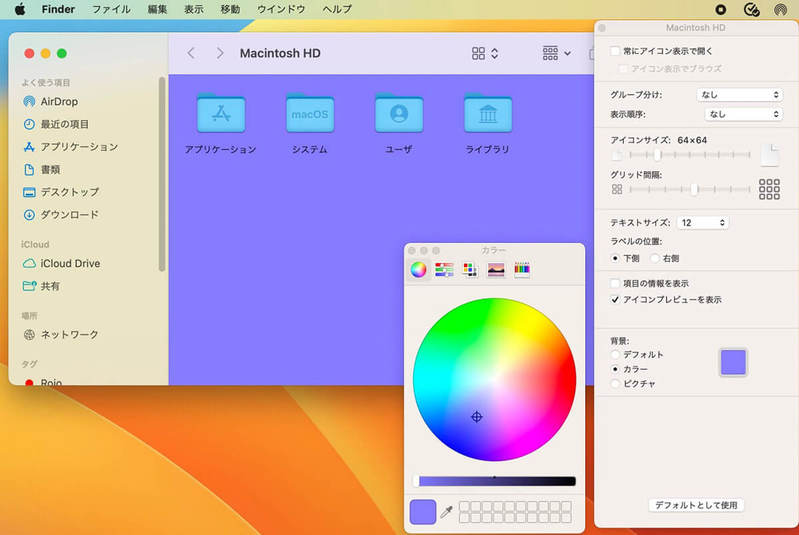Screen dimensions: 799x535
Task: Select ピクチャ background radio
Action: pyautogui.click(x=615, y=384)
